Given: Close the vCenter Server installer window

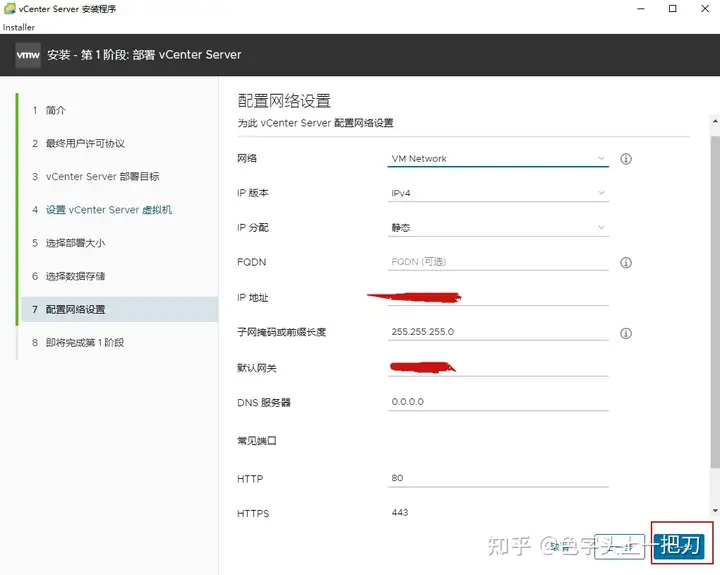Looking at the screenshot, I should coord(705,9).
